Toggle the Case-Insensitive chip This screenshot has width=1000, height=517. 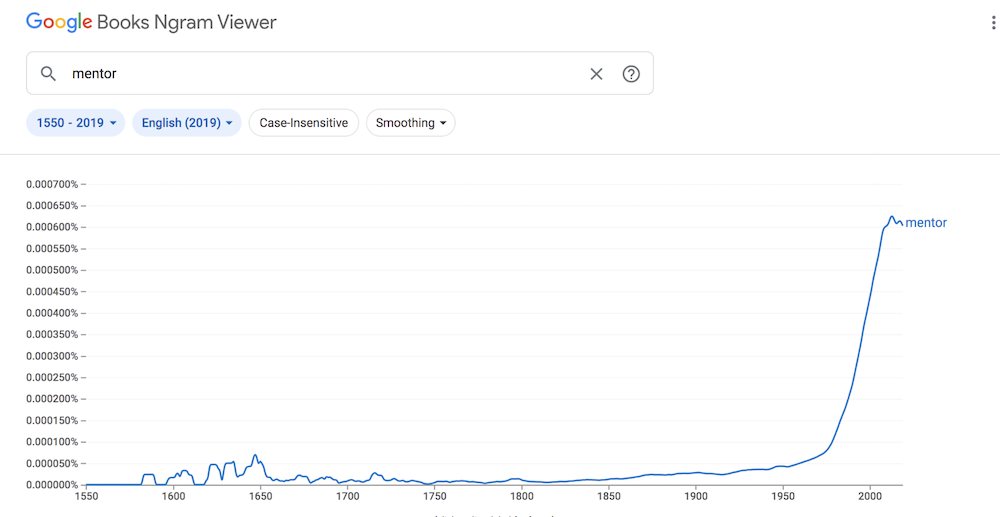click(x=304, y=123)
